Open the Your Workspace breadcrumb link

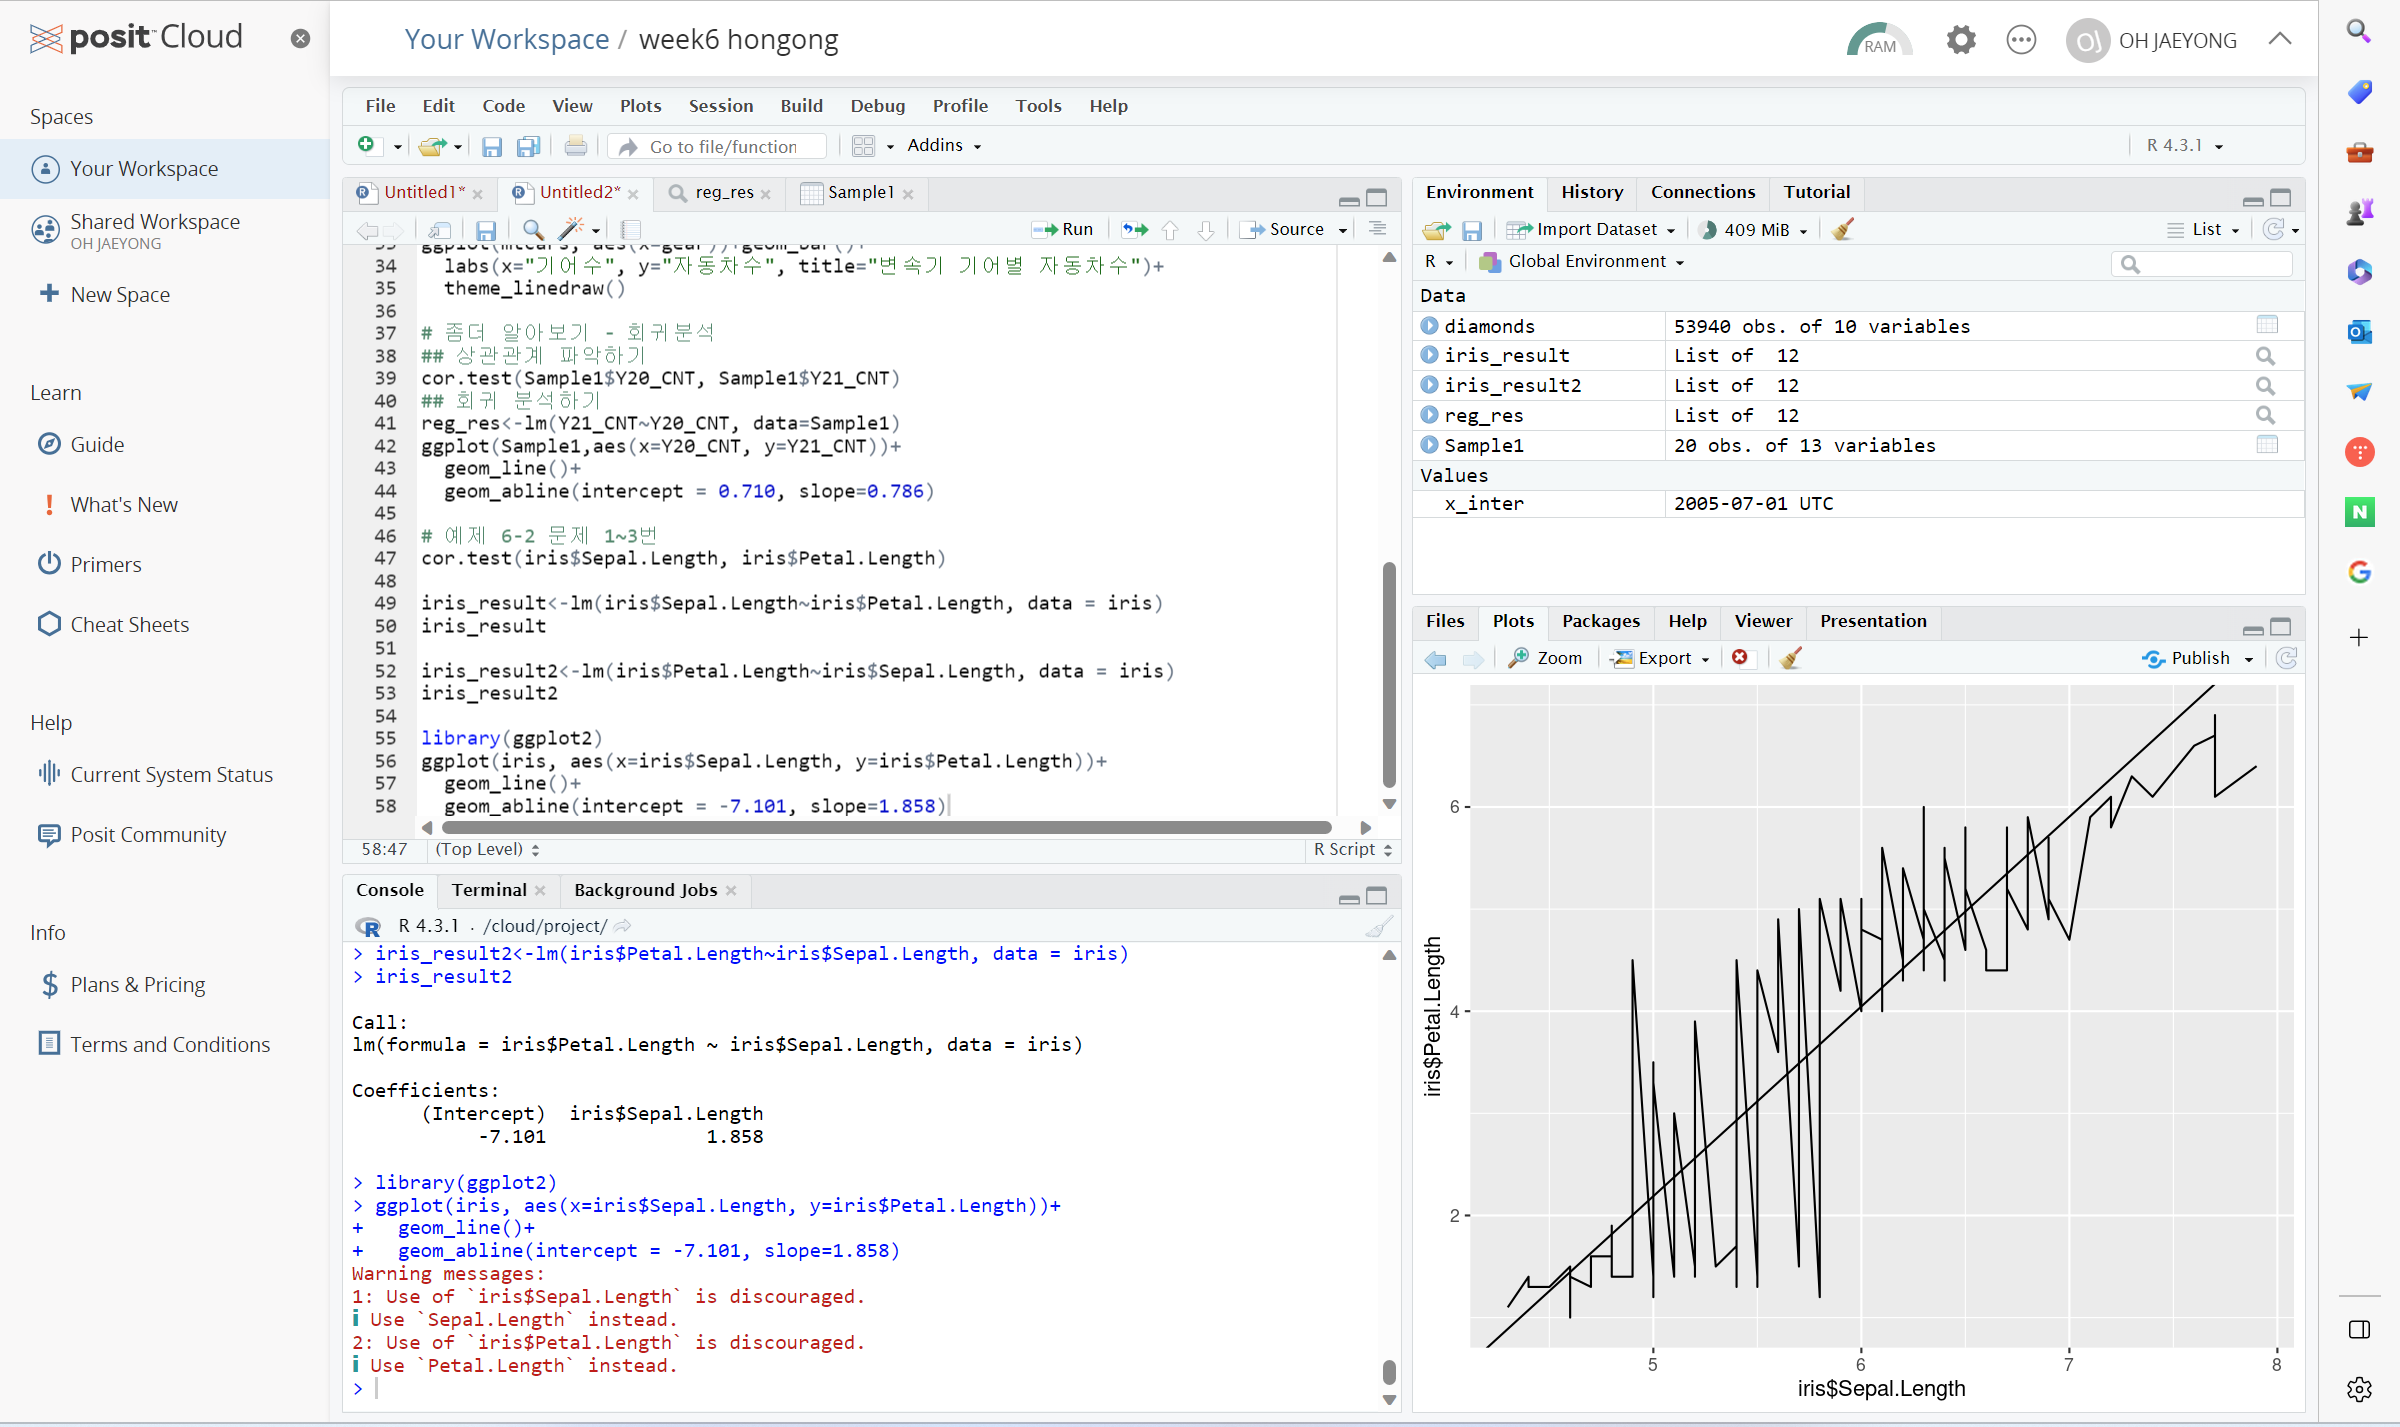coord(506,40)
